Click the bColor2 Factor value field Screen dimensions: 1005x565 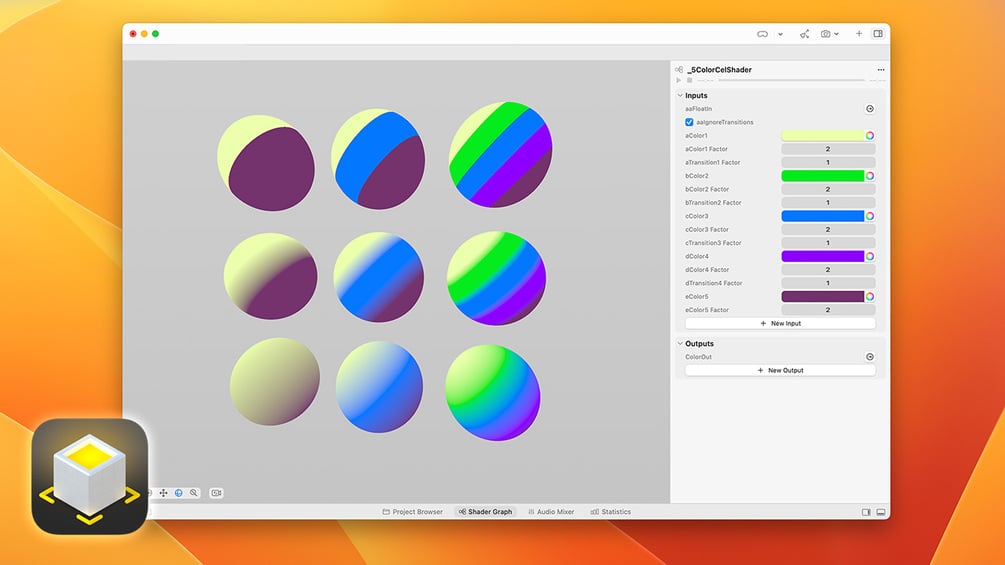[828, 190]
